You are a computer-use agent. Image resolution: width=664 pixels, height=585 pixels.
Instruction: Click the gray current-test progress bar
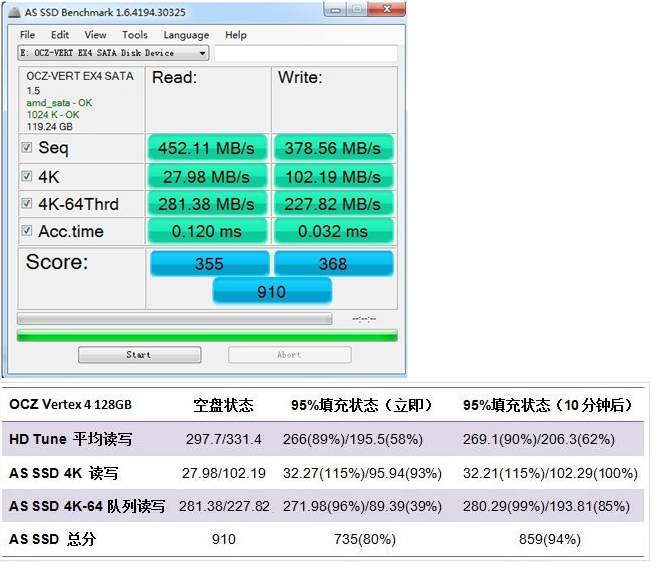click(x=174, y=319)
